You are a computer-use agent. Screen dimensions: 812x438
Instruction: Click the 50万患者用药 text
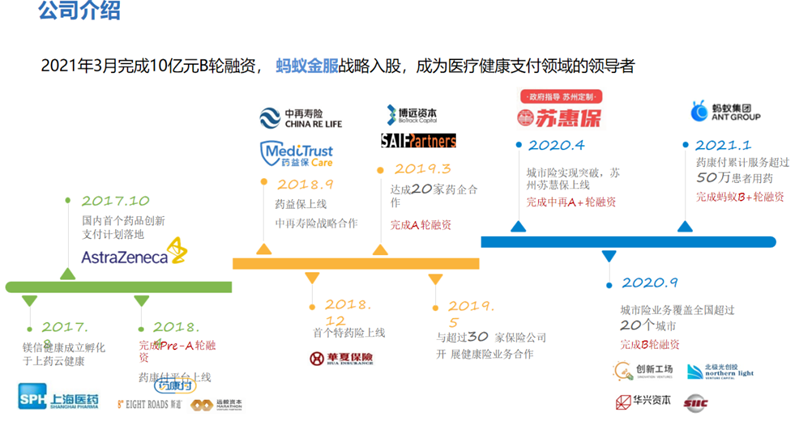(734, 178)
